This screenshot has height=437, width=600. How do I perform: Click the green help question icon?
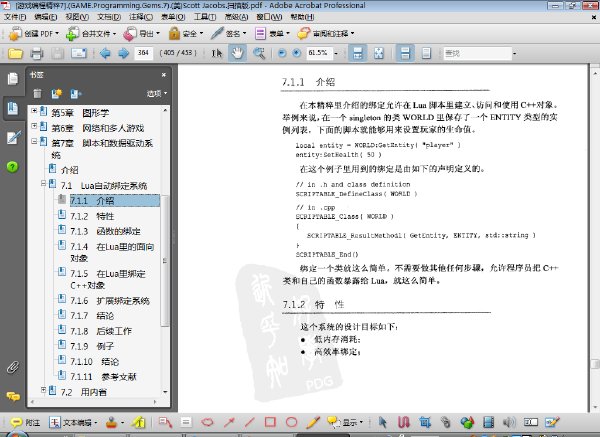point(12,166)
